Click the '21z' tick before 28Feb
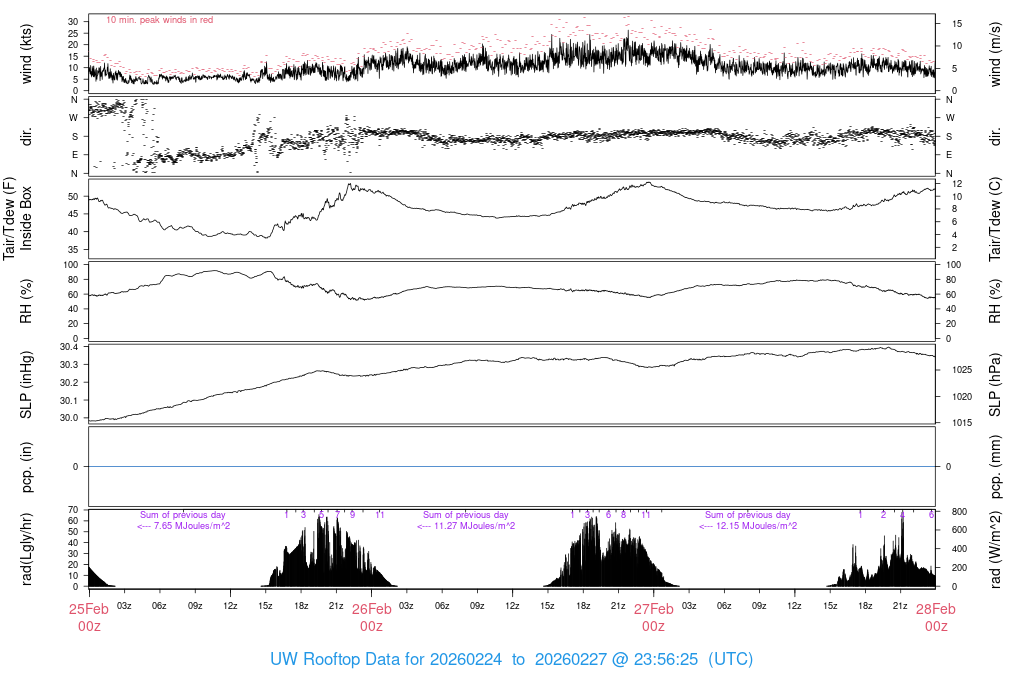 901,605
